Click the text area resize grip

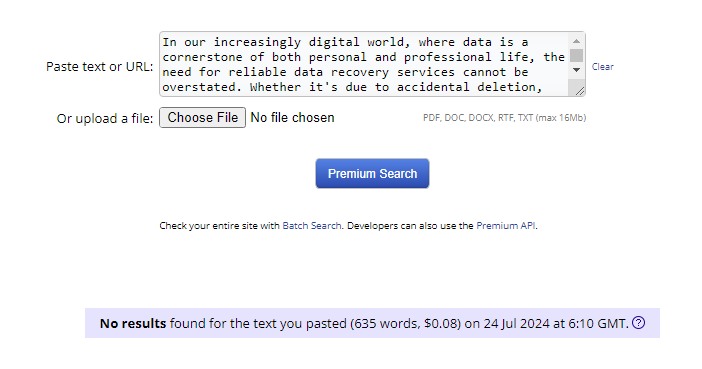tap(579, 91)
